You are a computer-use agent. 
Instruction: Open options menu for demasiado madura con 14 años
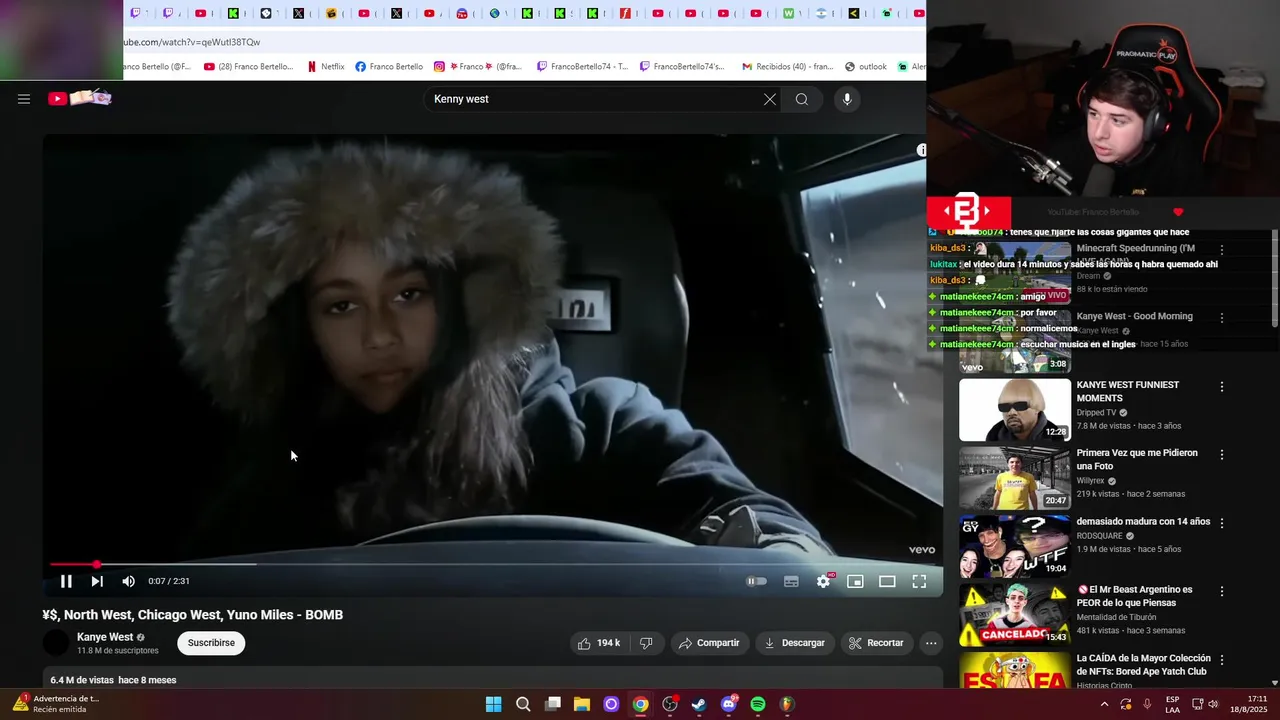pyautogui.click(x=1221, y=523)
